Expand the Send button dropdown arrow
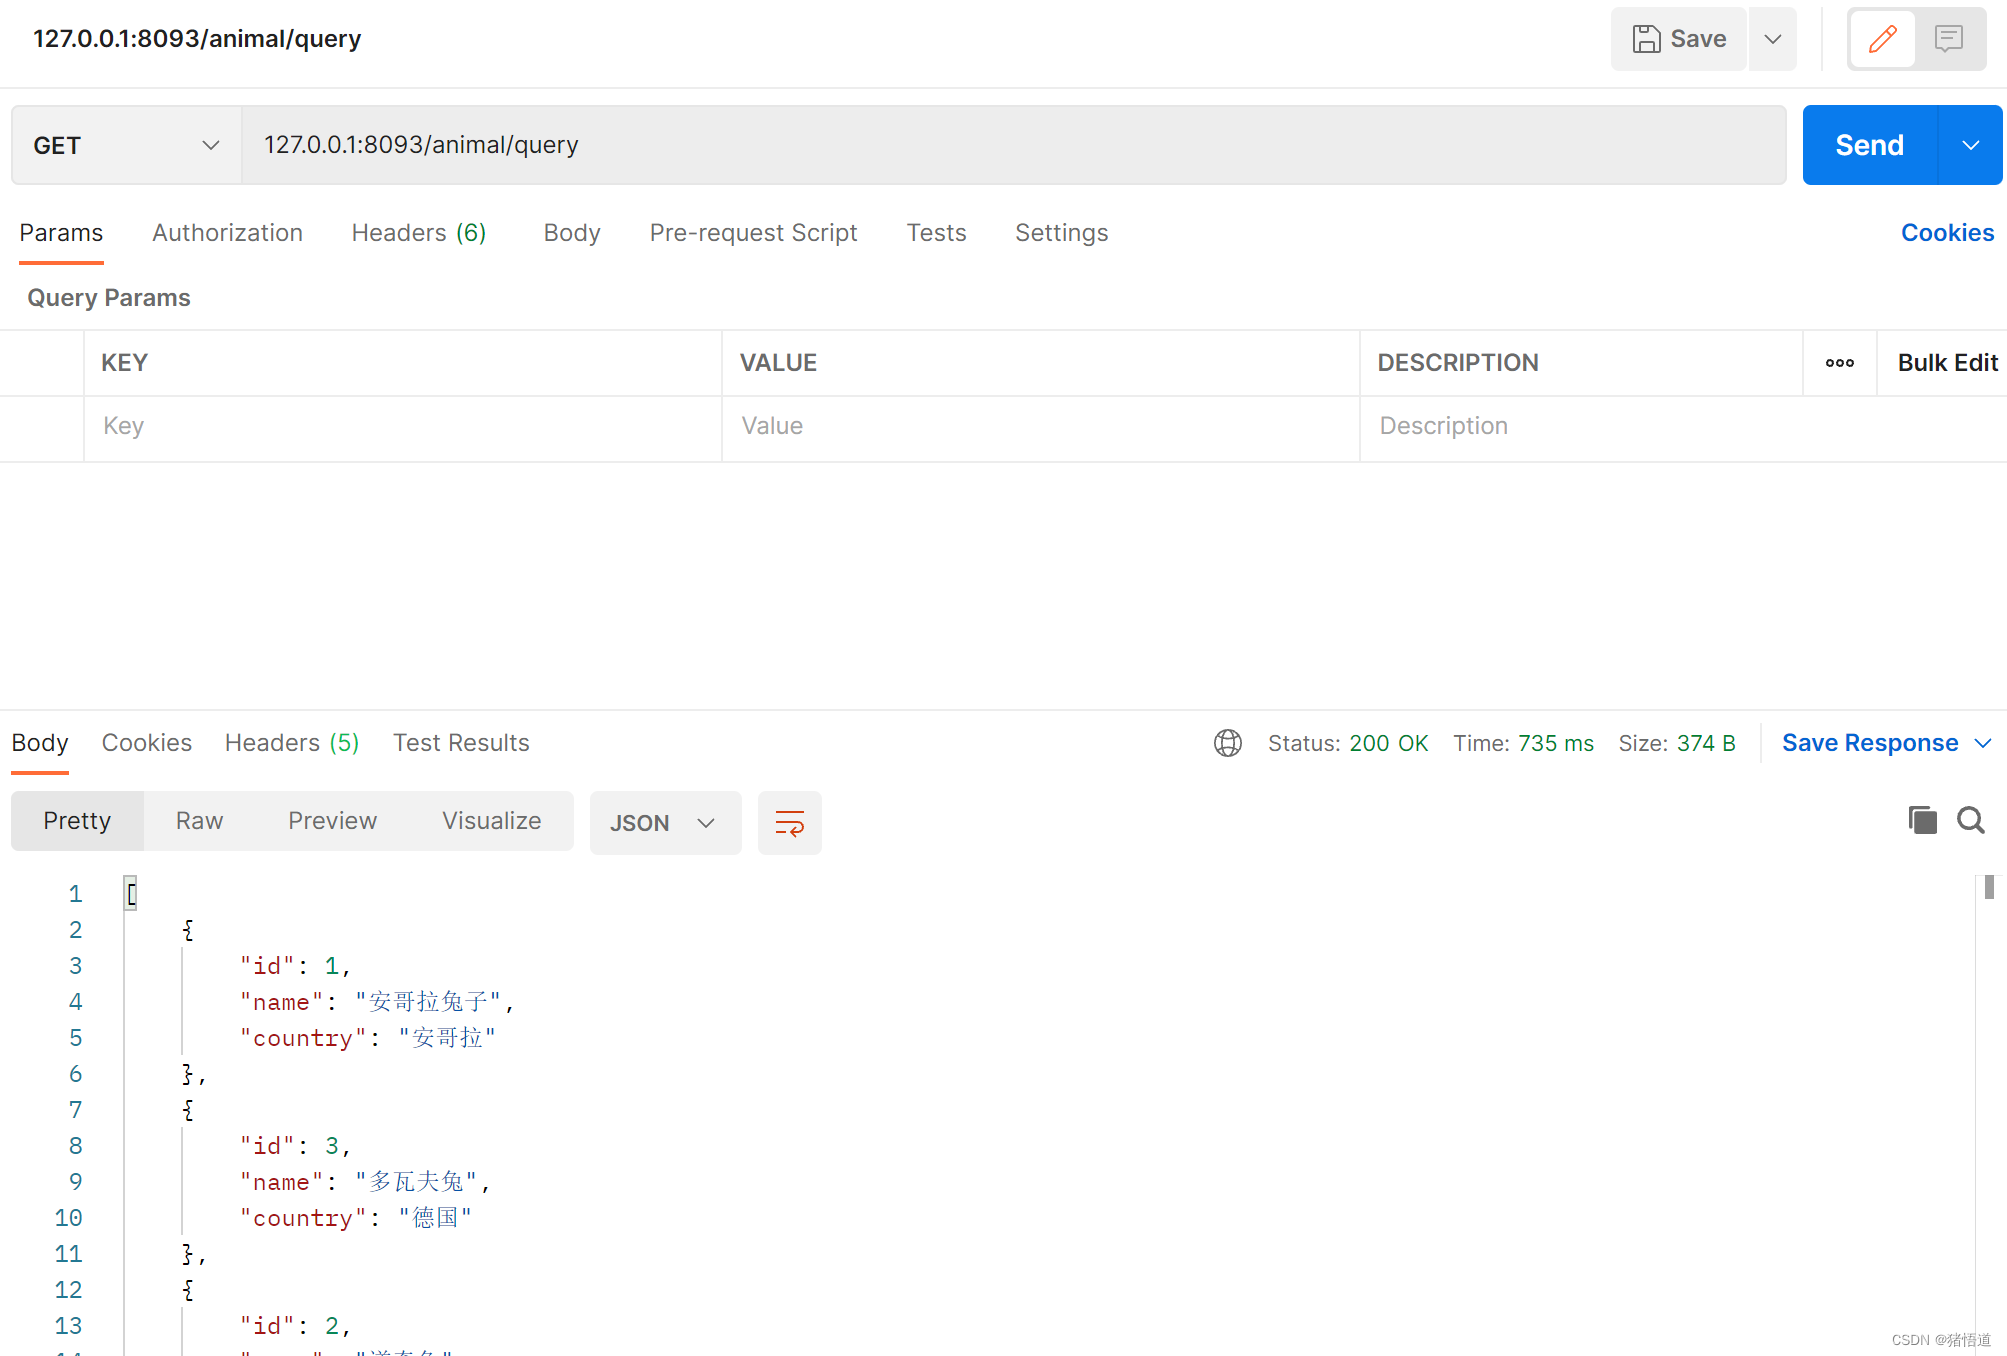Viewport: 2007px width, 1356px height. point(1970,145)
